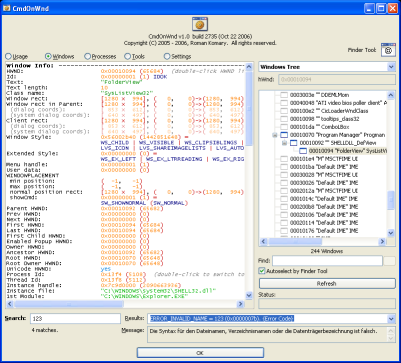Click the 1st Module path Explorer.EXE

point(143,296)
